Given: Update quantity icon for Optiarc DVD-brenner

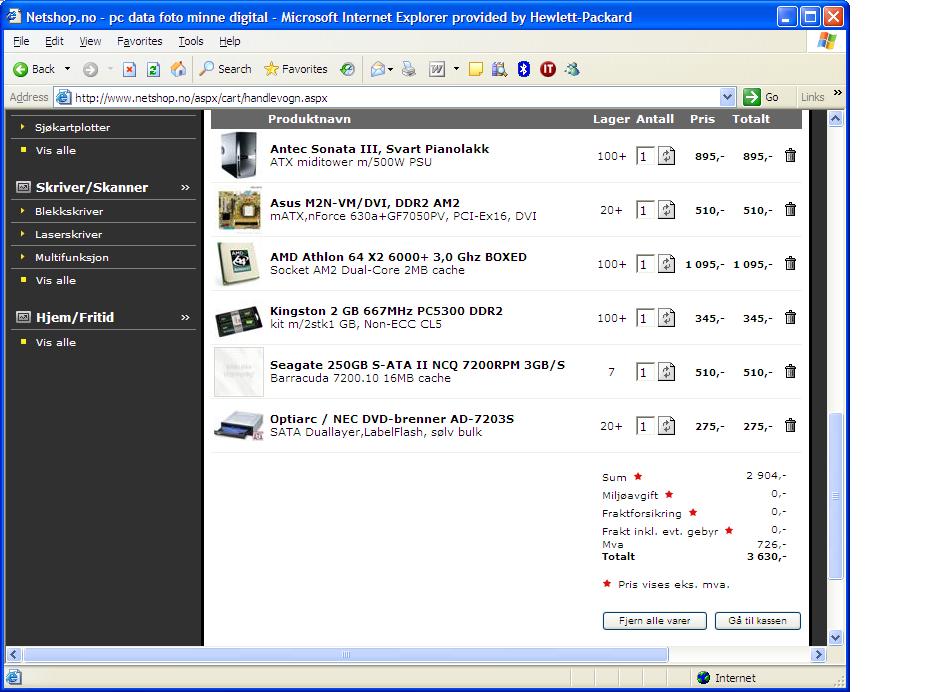Looking at the screenshot, I should click(x=666, y=426).
